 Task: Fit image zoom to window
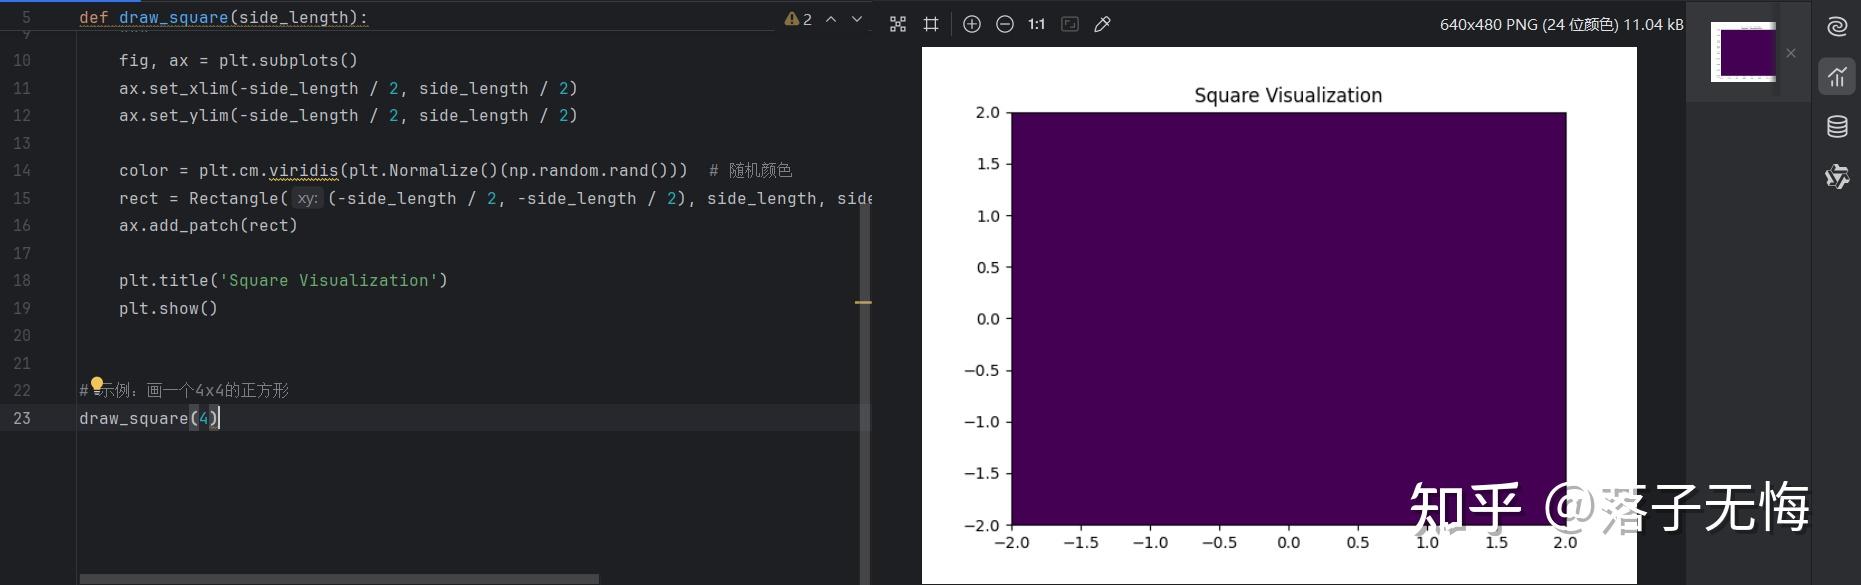1070,24
